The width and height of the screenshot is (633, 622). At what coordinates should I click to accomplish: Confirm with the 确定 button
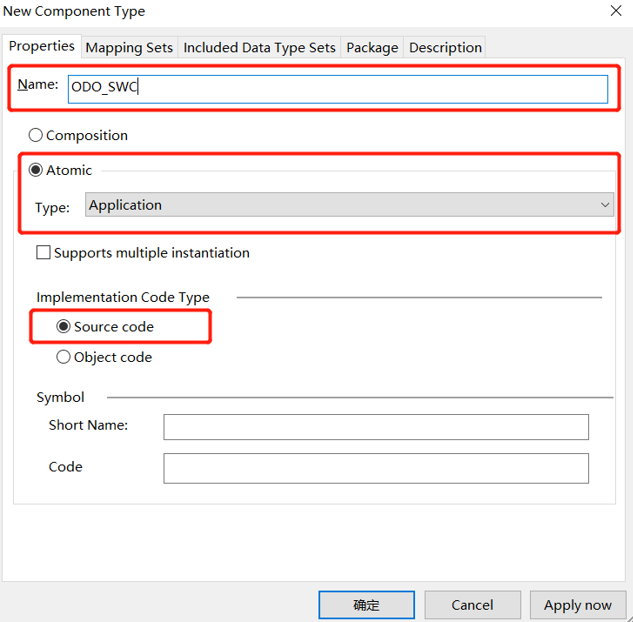[367, 605]
